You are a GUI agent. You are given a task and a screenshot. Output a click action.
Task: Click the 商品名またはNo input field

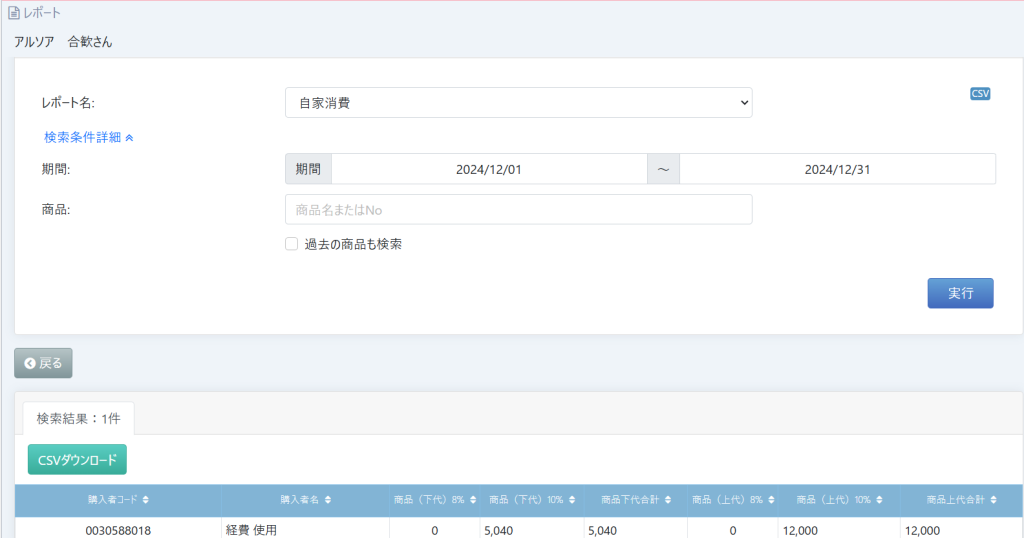tap(518, 210)
